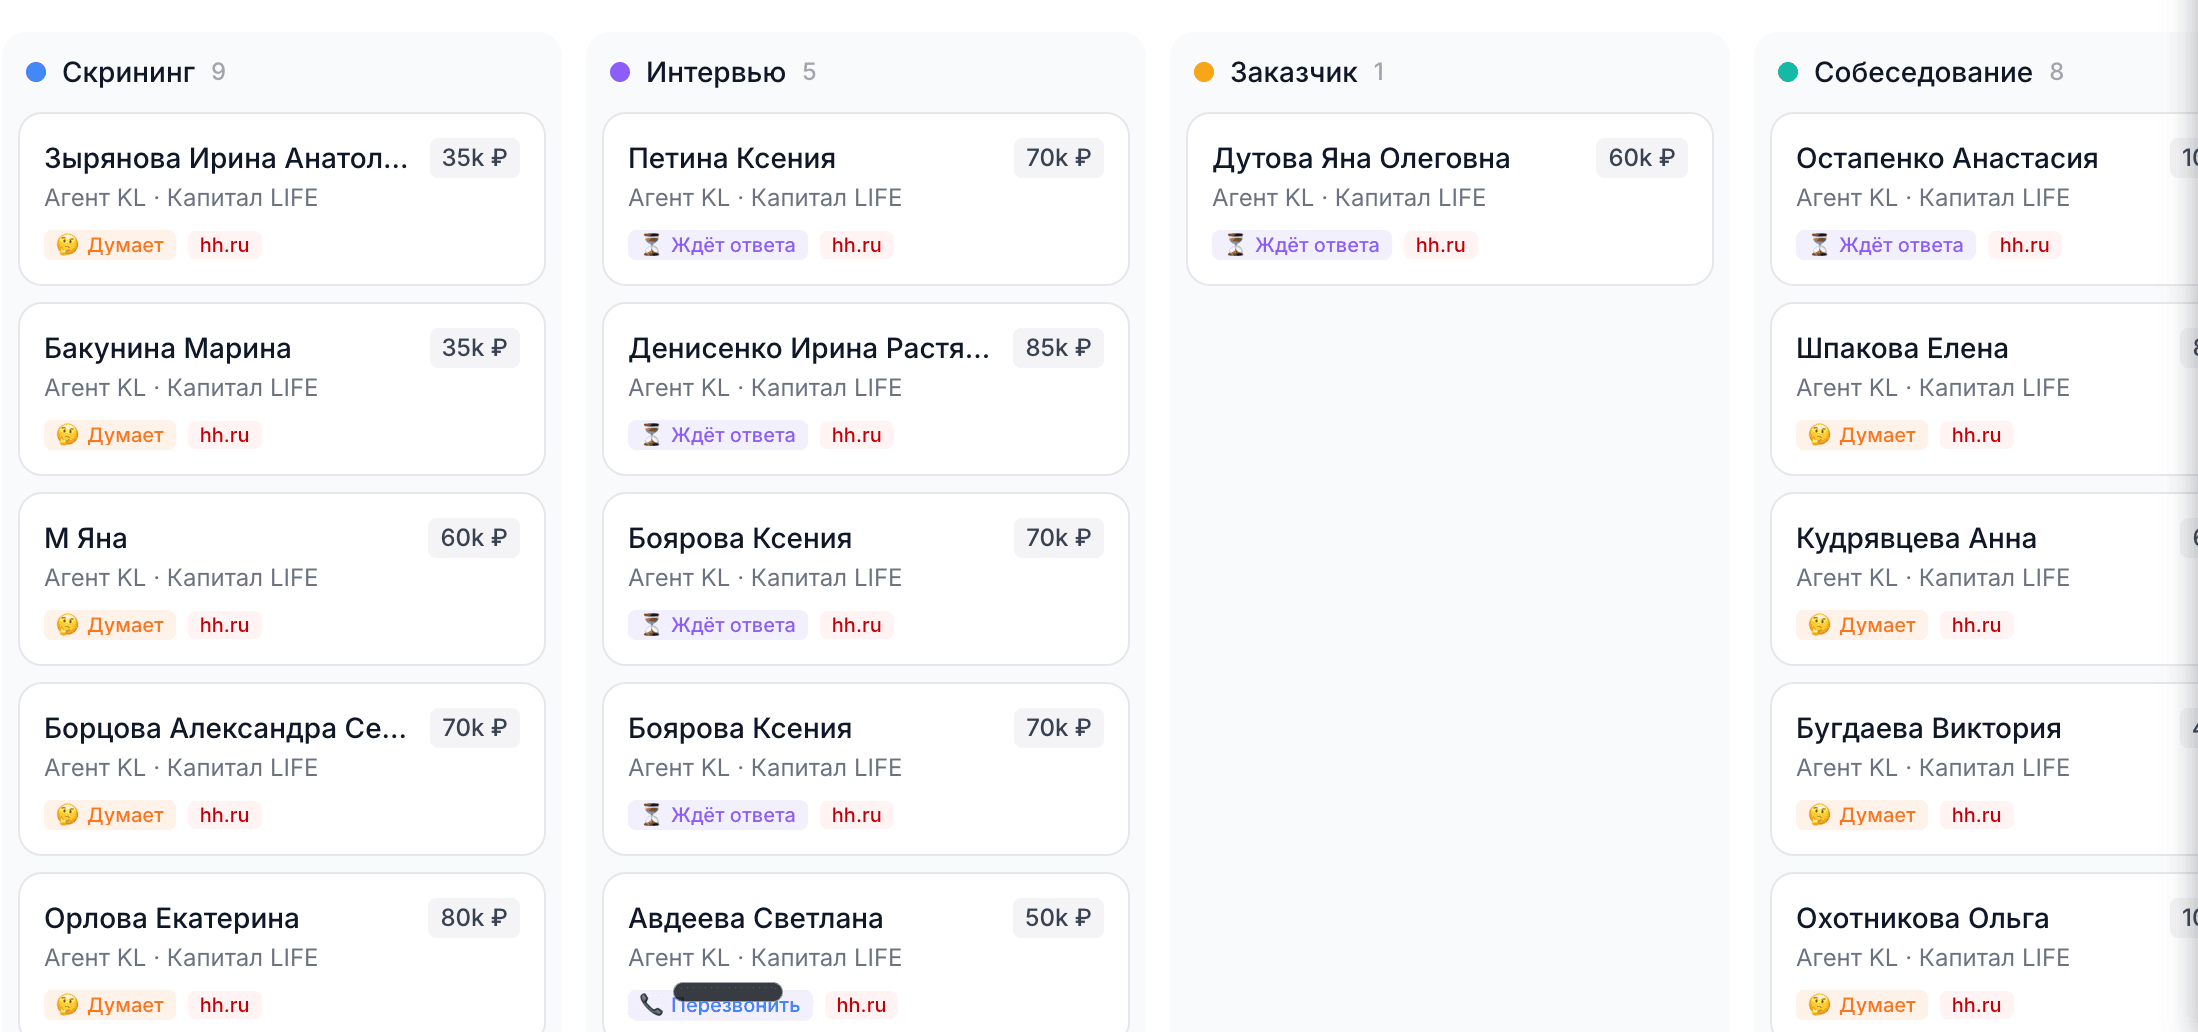
Task: Click 70k ₽ badge on Борцова Александра card
Action: click(475, 728)
